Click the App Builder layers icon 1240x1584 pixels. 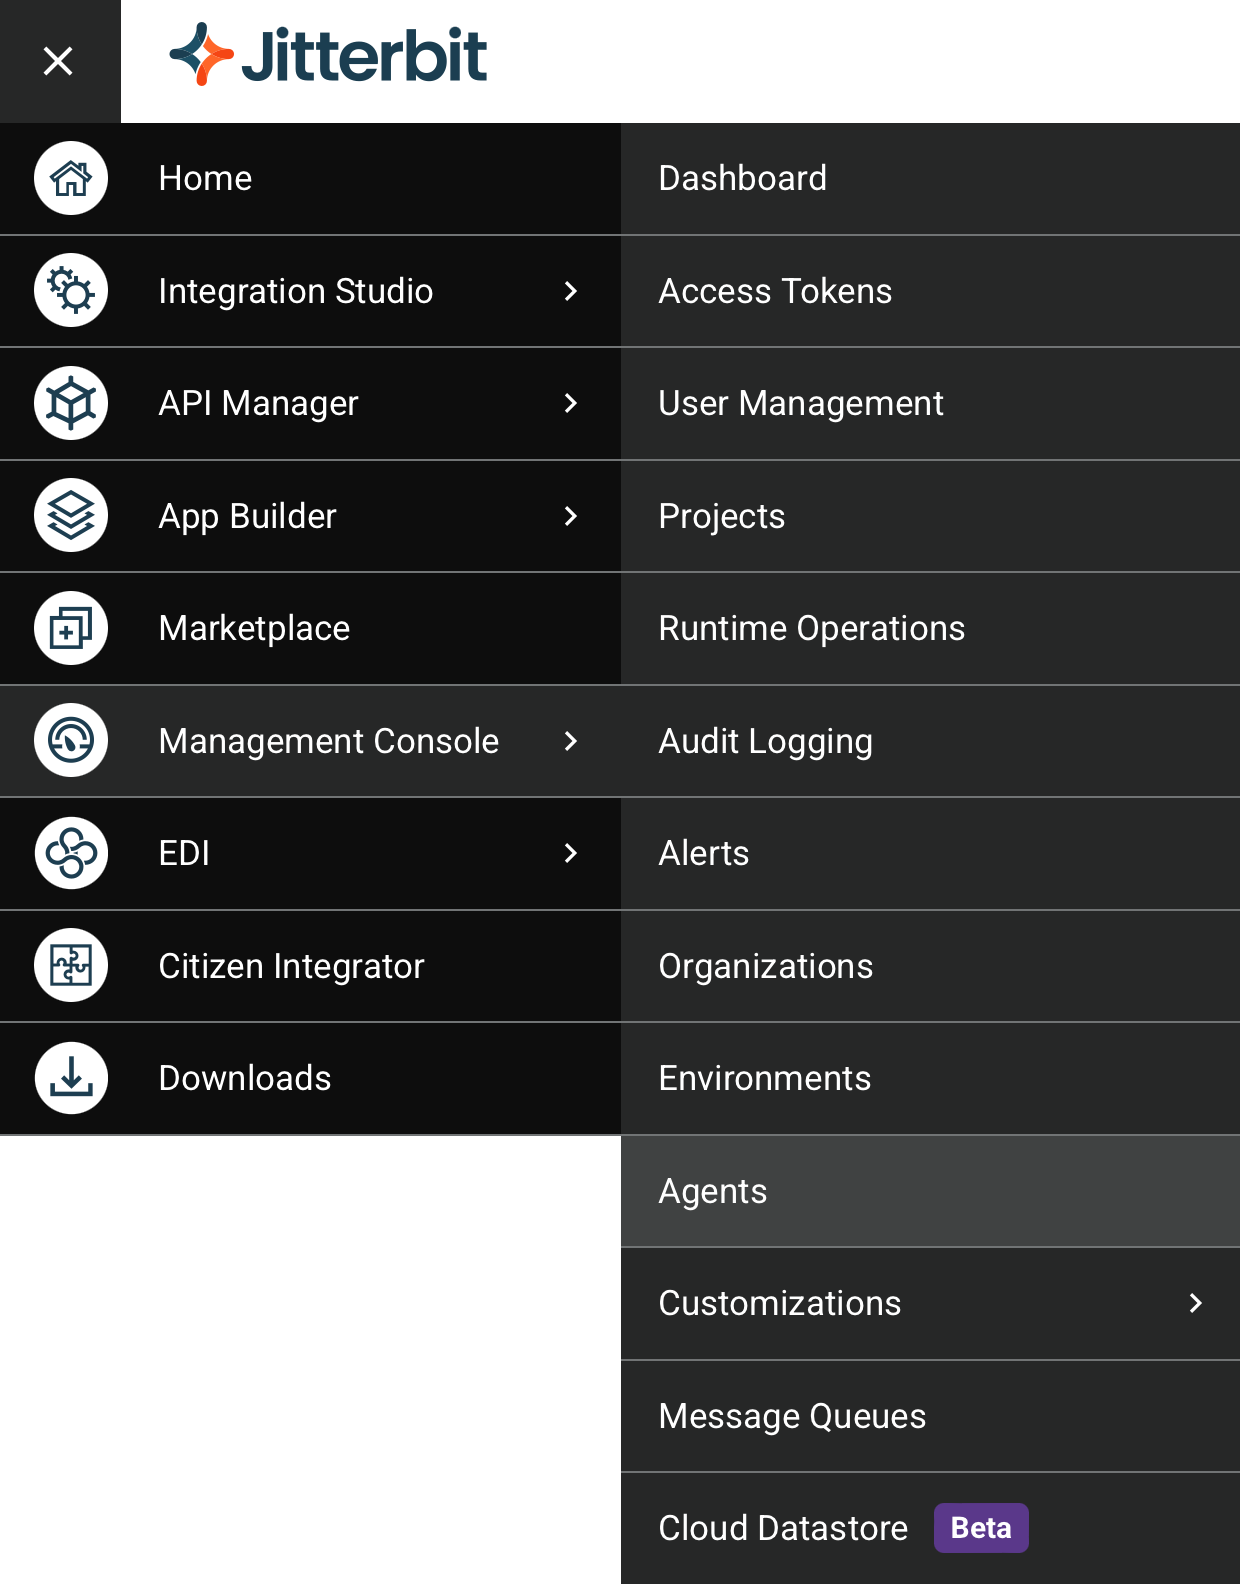pyautogui.click(x=71, y=516)
